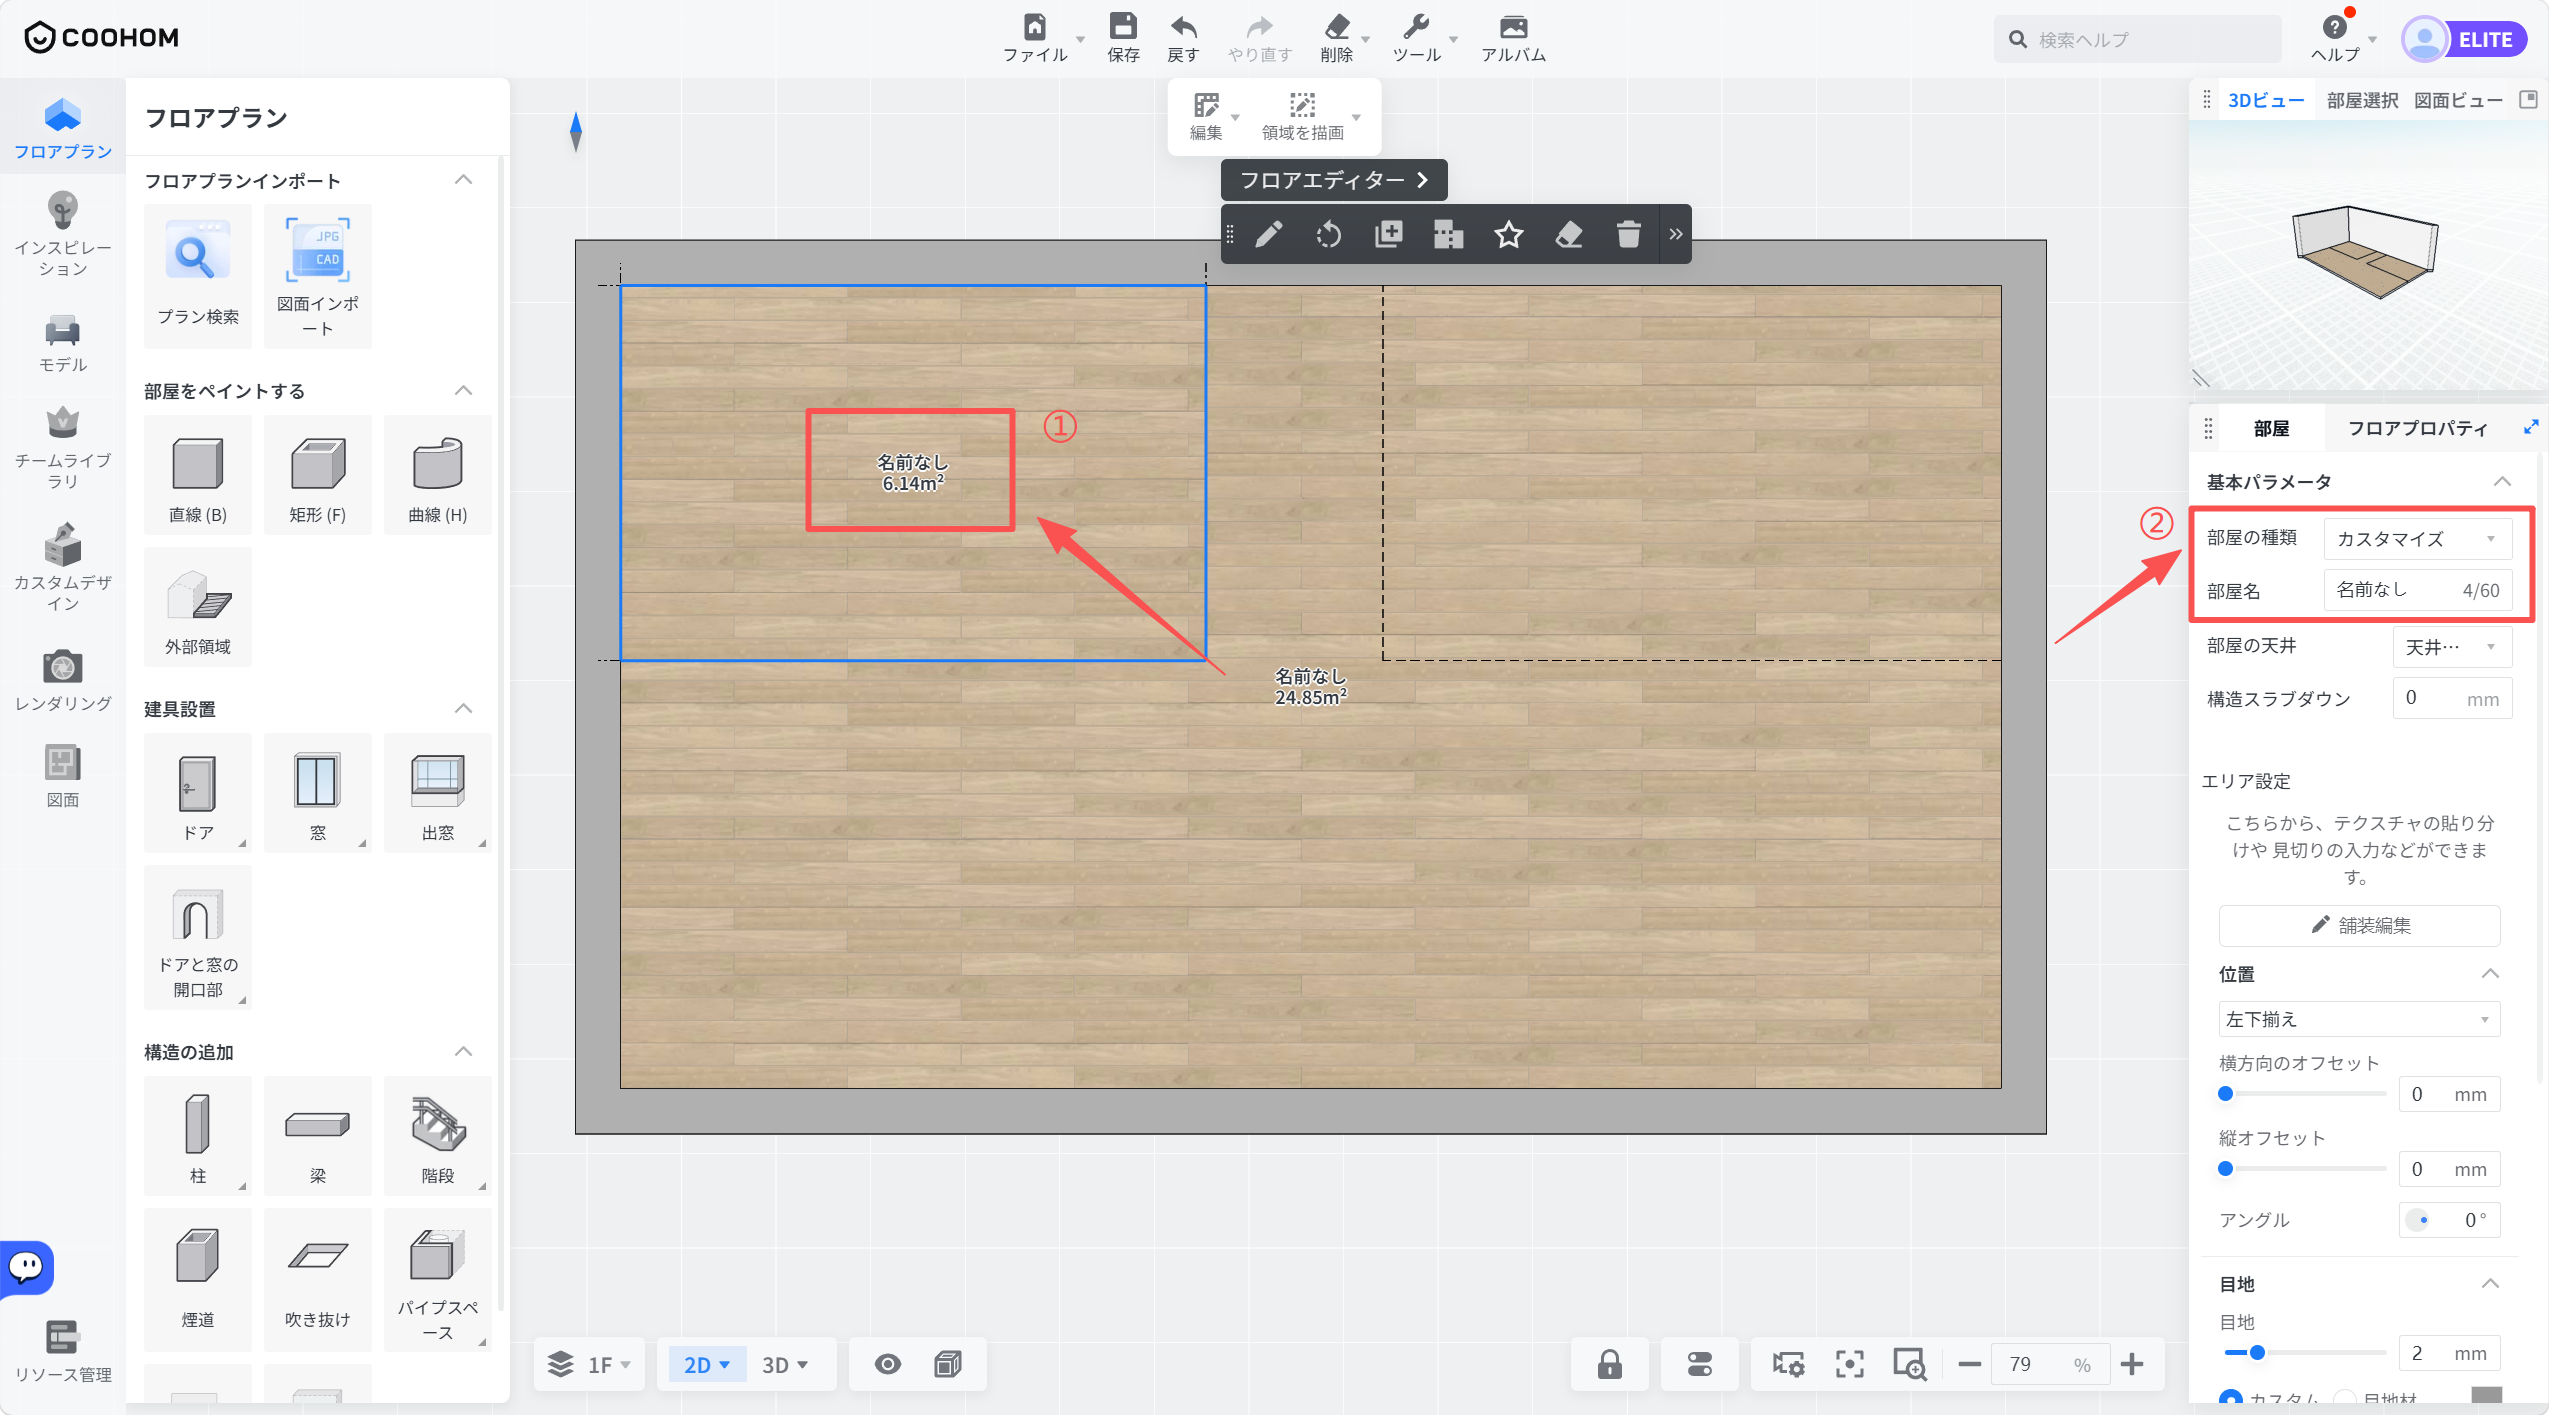Select the 直線 (B) room drawing tool
Image resolution: width=2549 pixels, height=1415 pixels.
click(x=198, y=476)
